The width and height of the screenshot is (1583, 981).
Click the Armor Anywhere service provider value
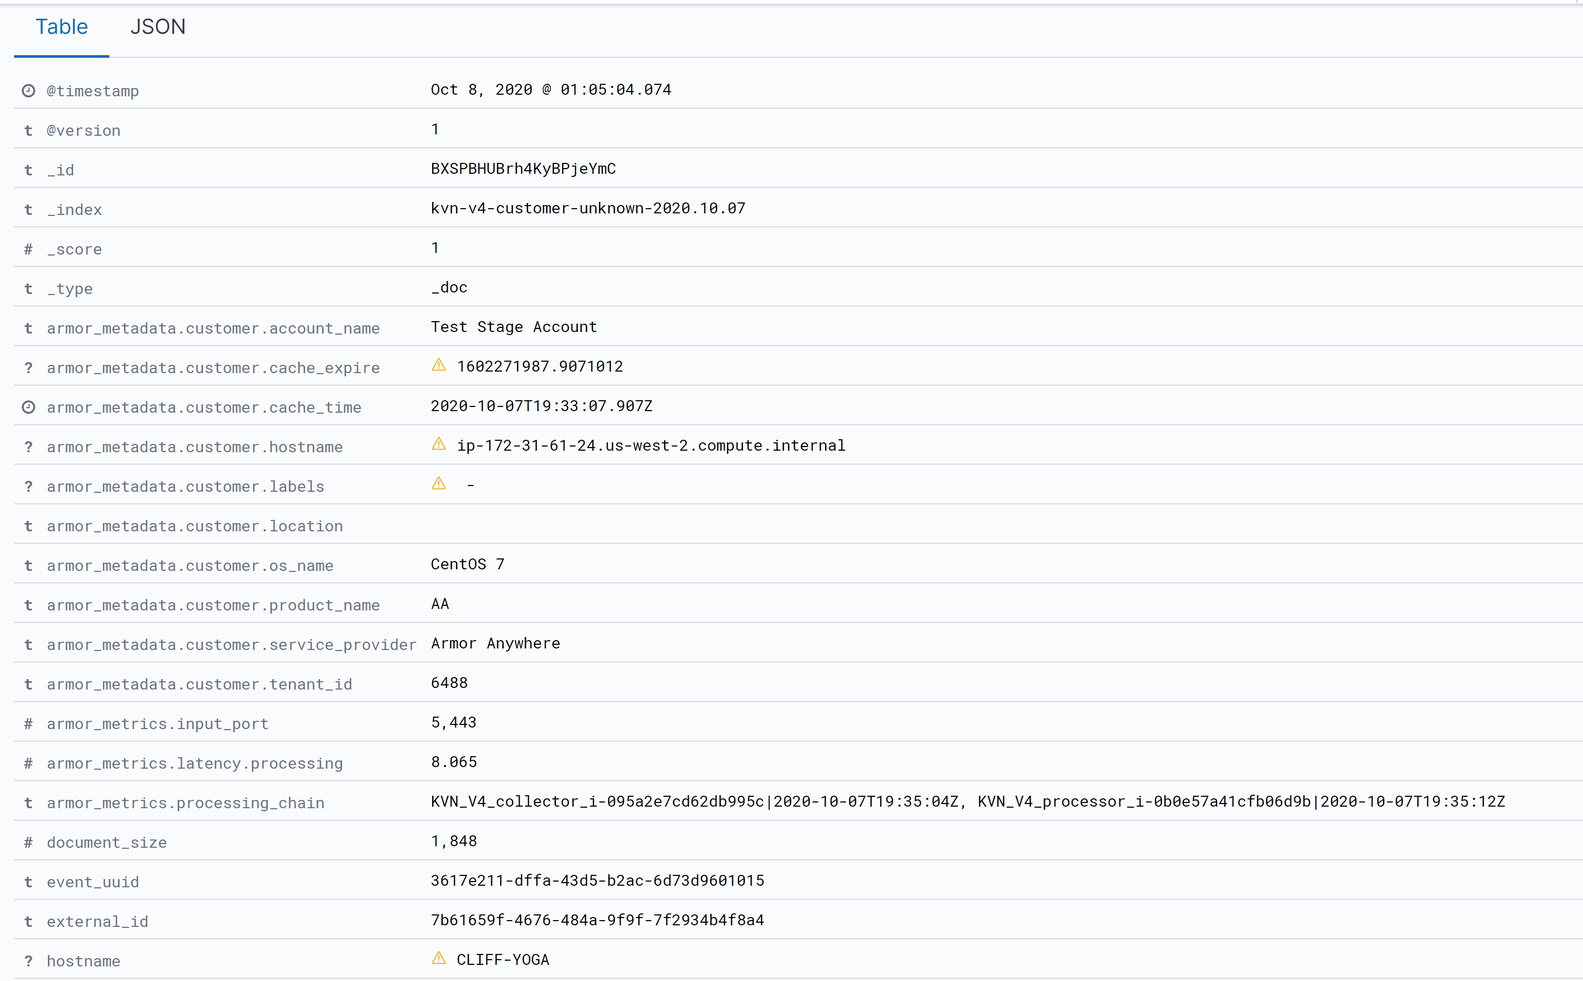click(495, 644)
